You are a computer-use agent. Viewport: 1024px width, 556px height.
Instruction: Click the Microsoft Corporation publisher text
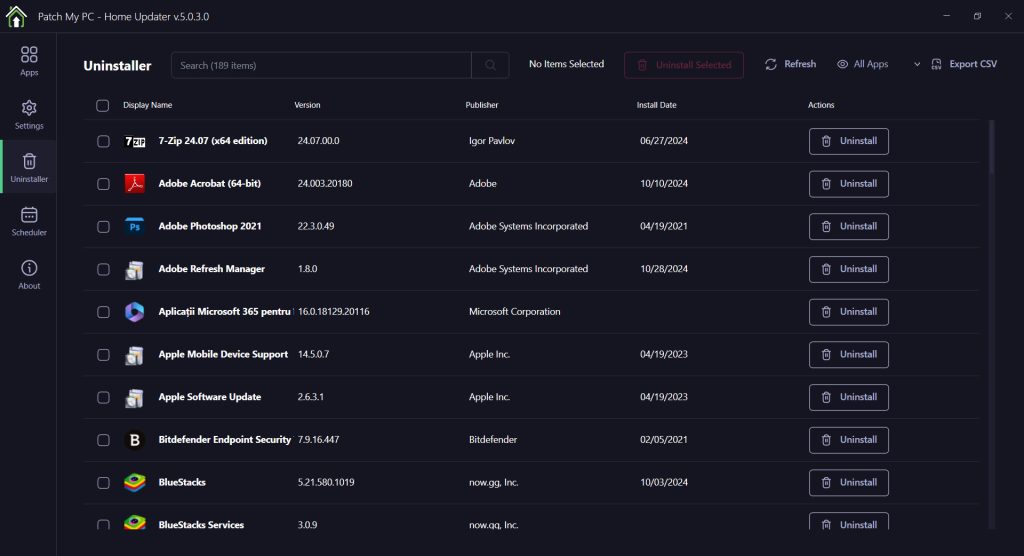pos(514,312)
